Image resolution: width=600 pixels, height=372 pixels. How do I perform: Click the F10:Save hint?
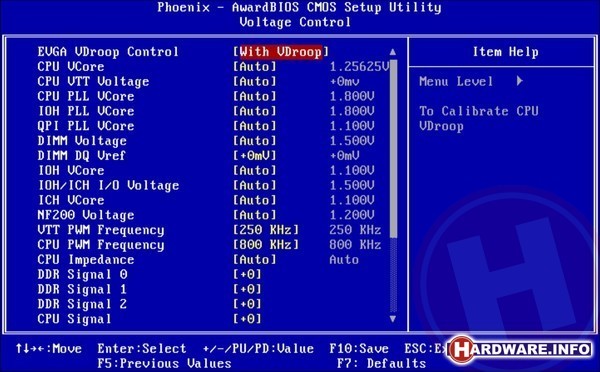(x=359, y=349)
